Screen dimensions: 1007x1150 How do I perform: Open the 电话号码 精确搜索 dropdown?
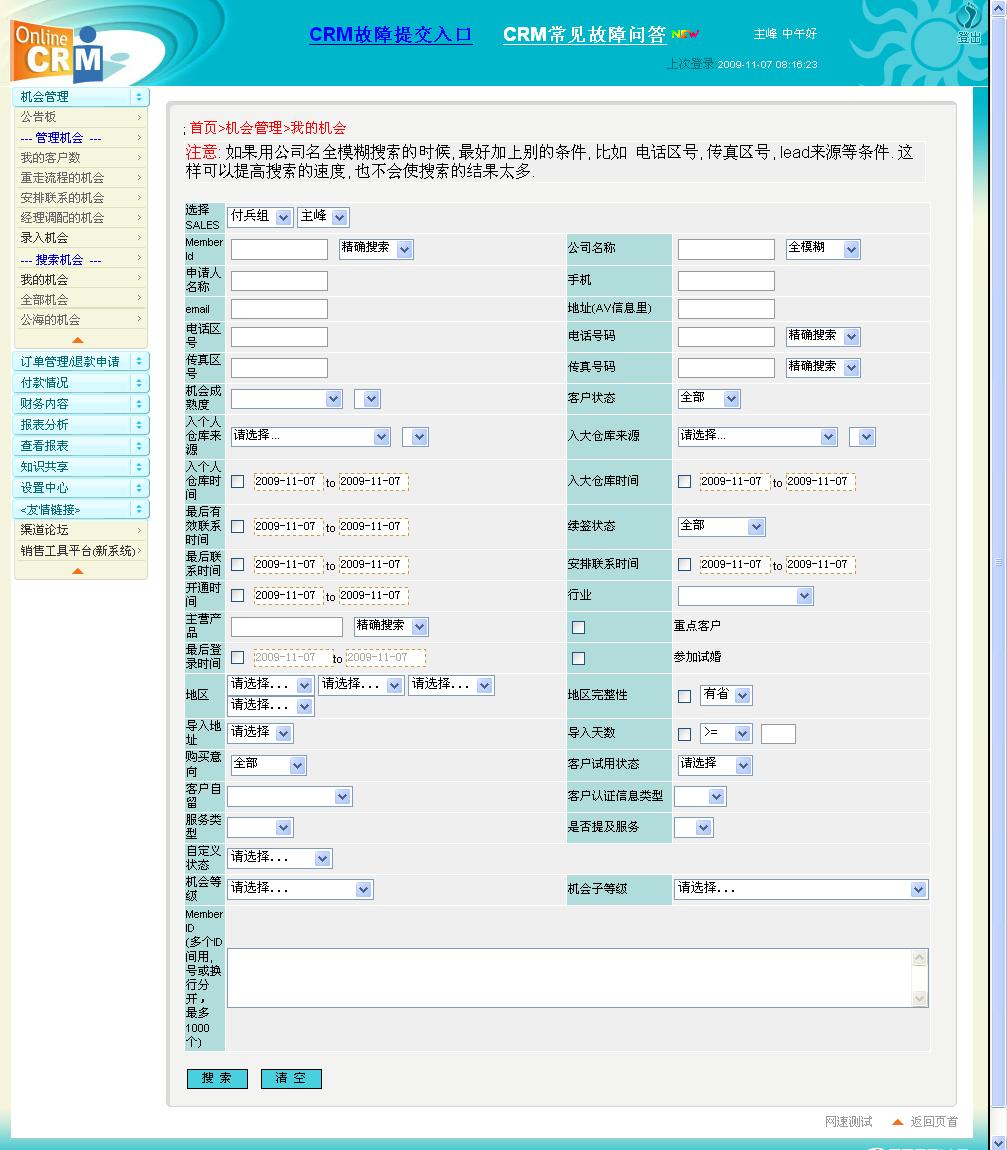[x=823, y=337]
